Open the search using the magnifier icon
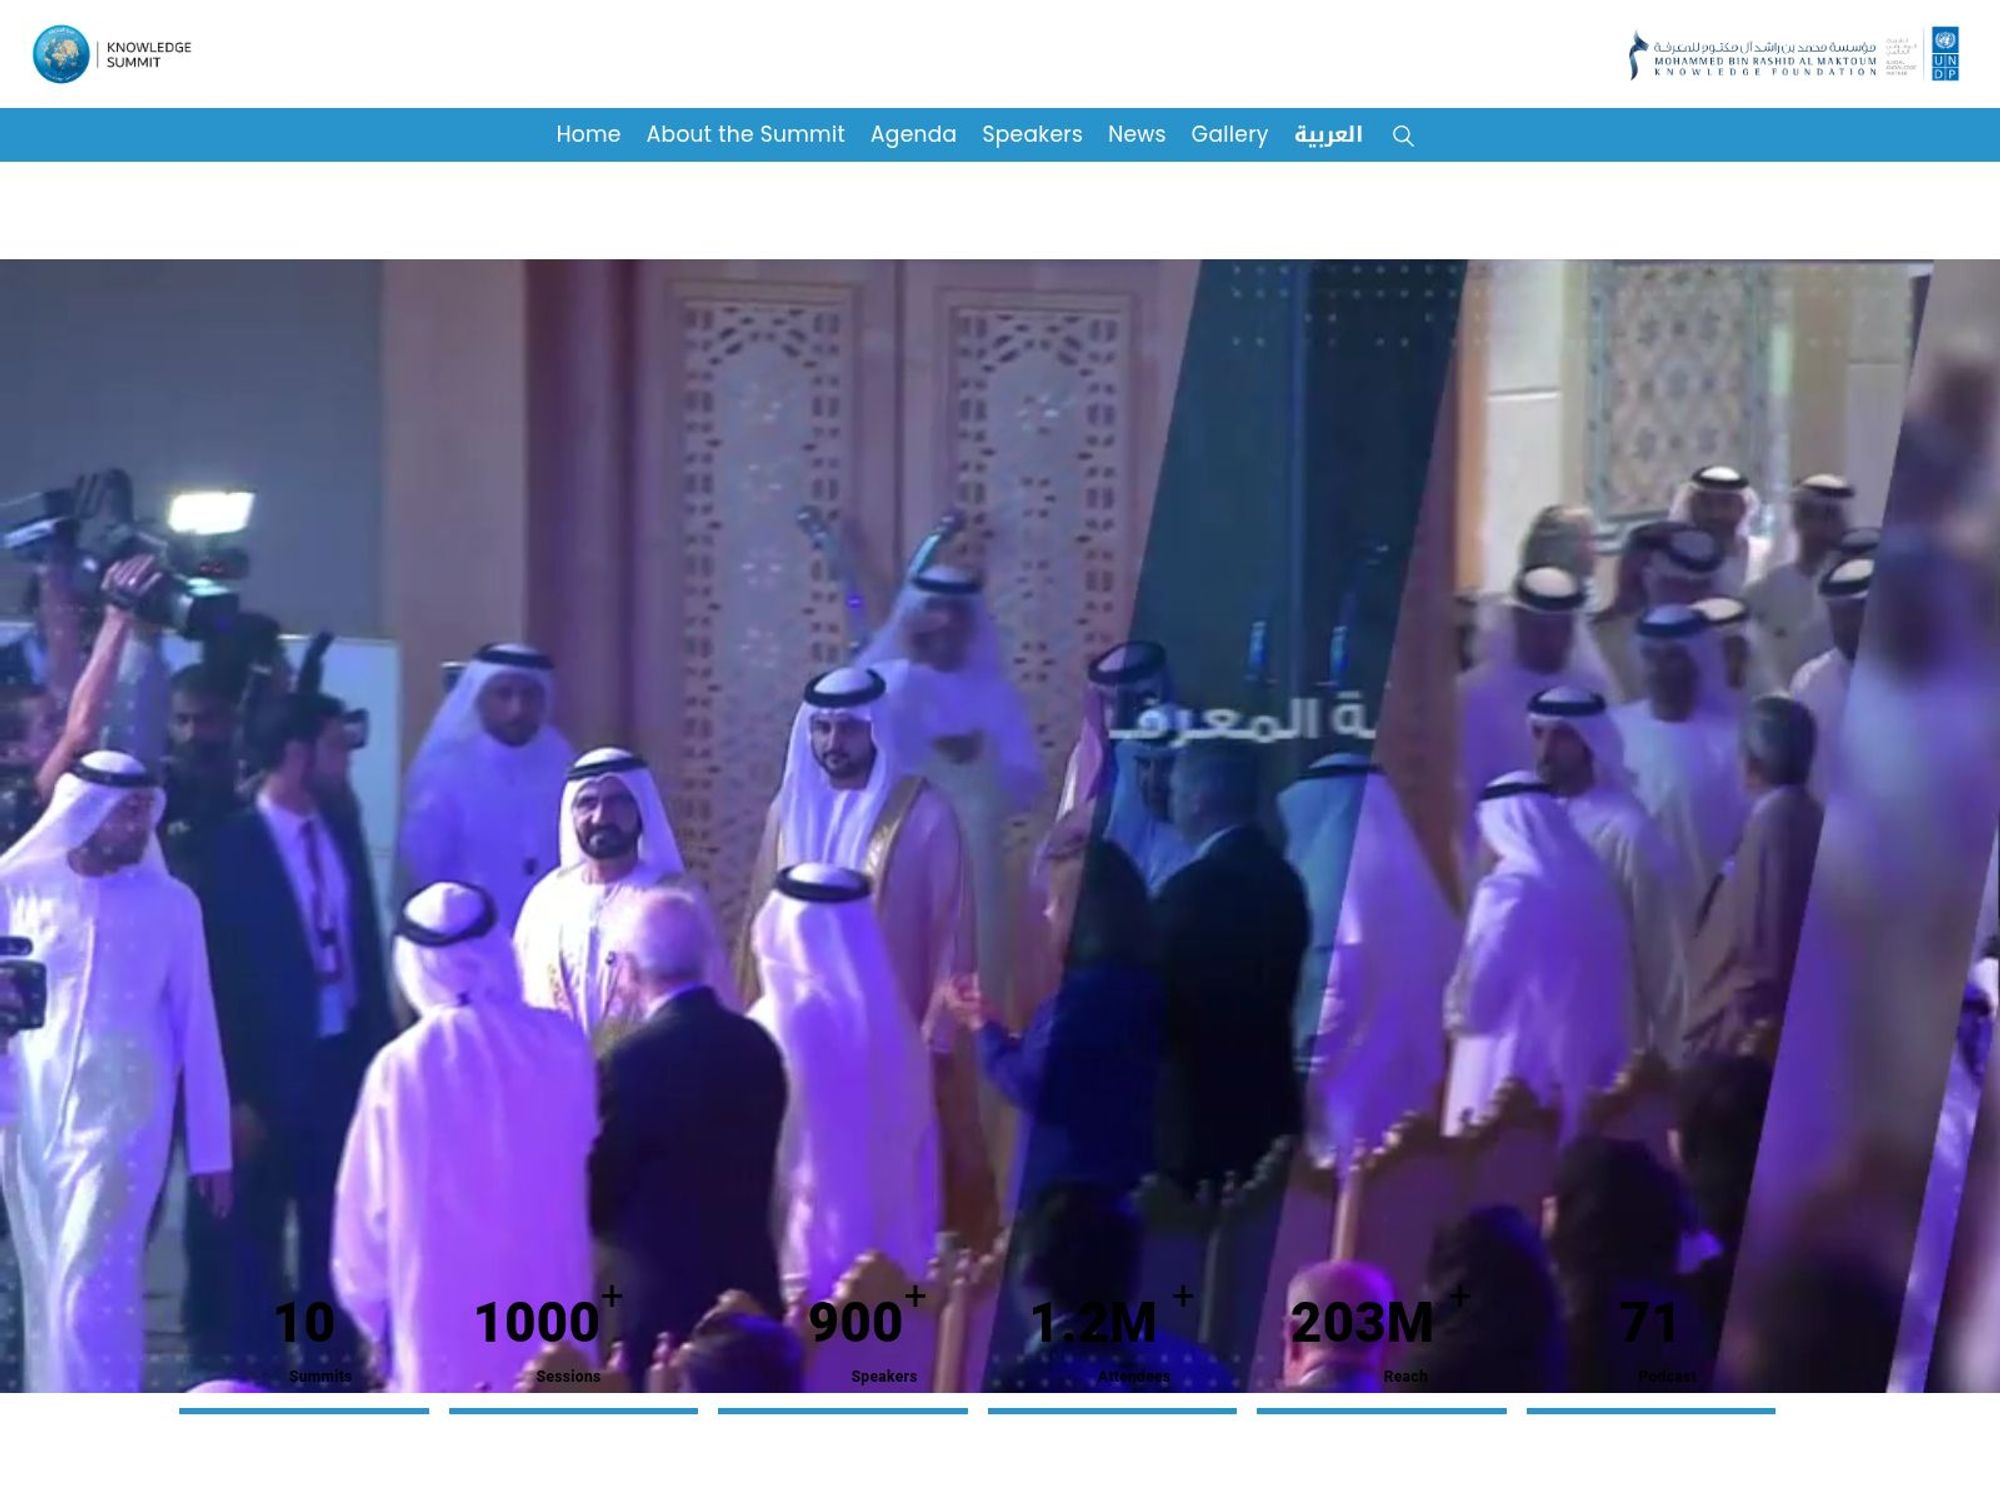The height and width of the screenshot is (1500, 2000). pyautogui.click(x=1402, y=135)
